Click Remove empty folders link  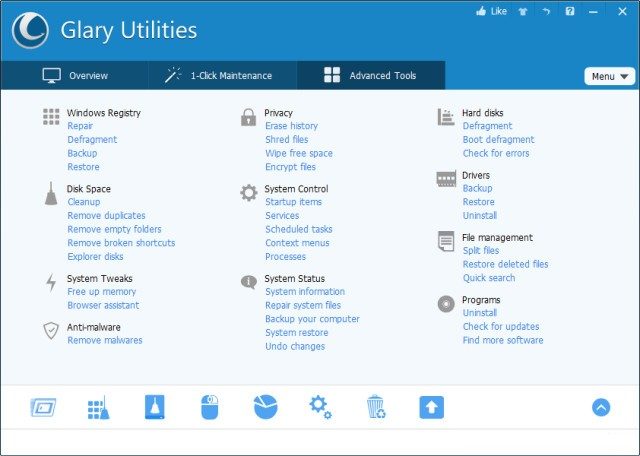[x=114, y=229]
